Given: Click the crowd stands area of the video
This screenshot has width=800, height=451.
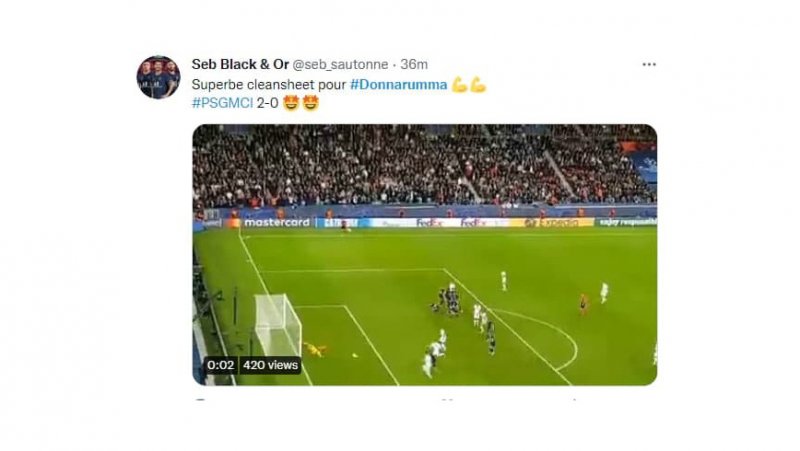Looking at the screenshot, I should [424, 166].
